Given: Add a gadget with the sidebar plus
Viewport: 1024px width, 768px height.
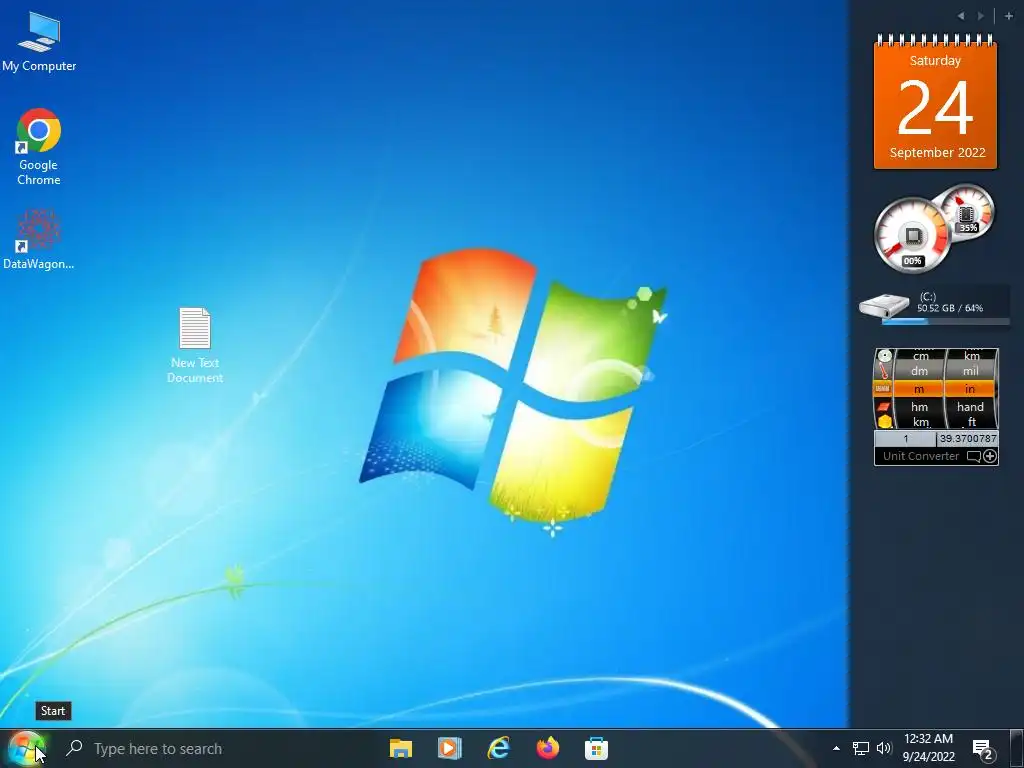Looking at the screenshot, I should [x=1008, y=16].
